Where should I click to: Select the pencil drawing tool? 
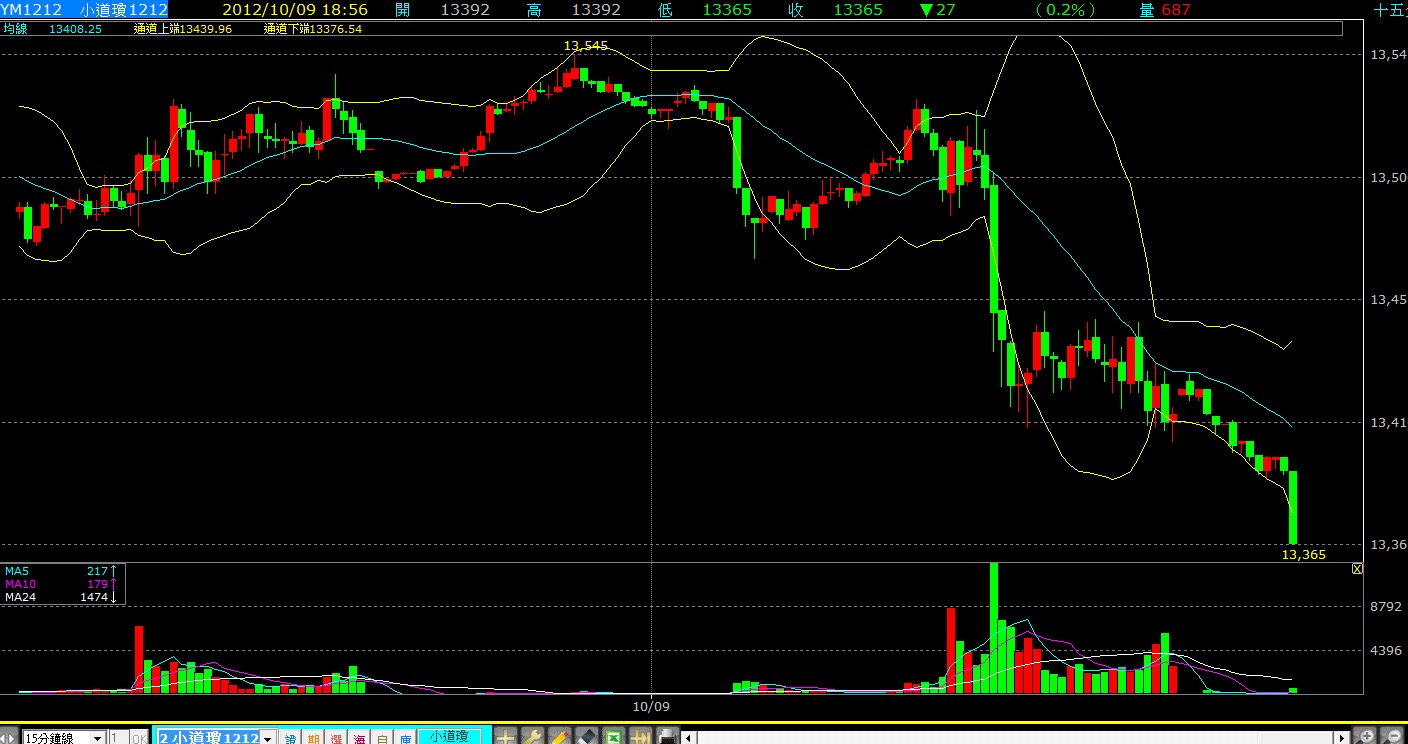560,737
